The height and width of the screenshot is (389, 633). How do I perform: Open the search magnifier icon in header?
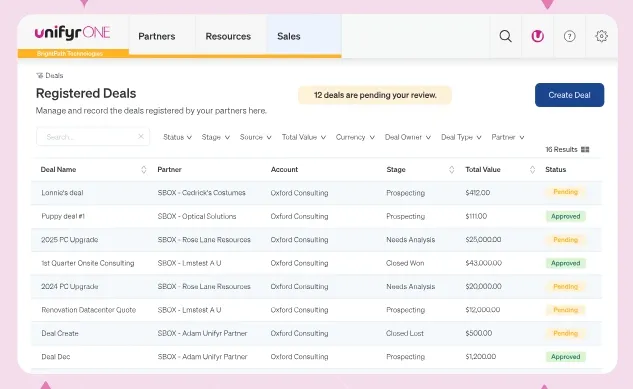coord(505,36)
